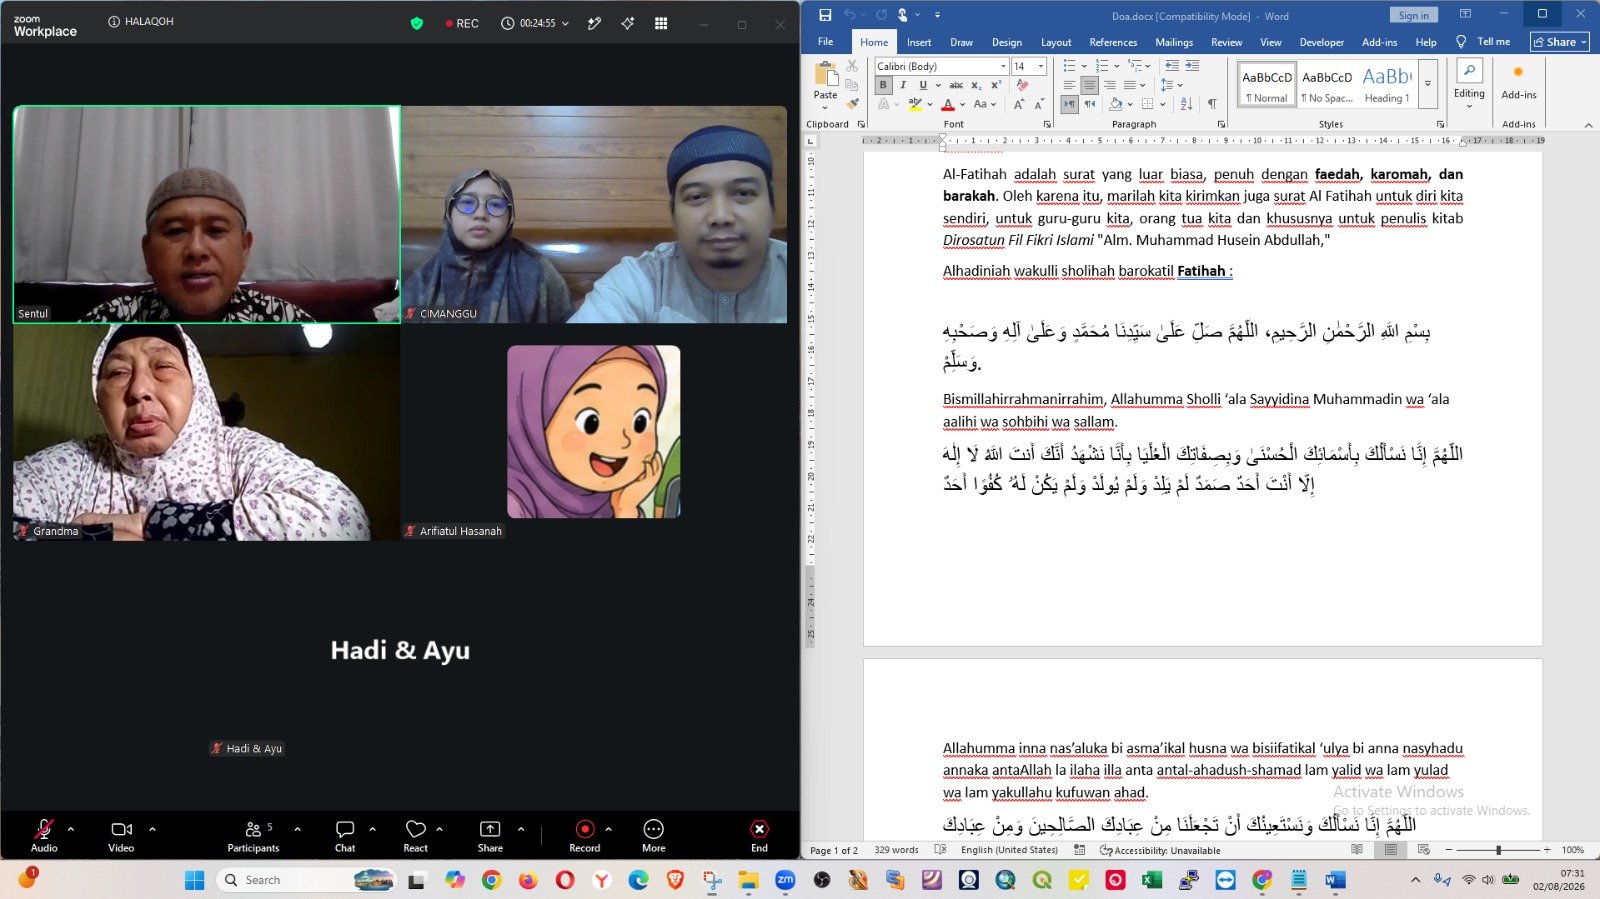
Task: Toggle Bold formatting in Word
Action: tap(883, 85)
